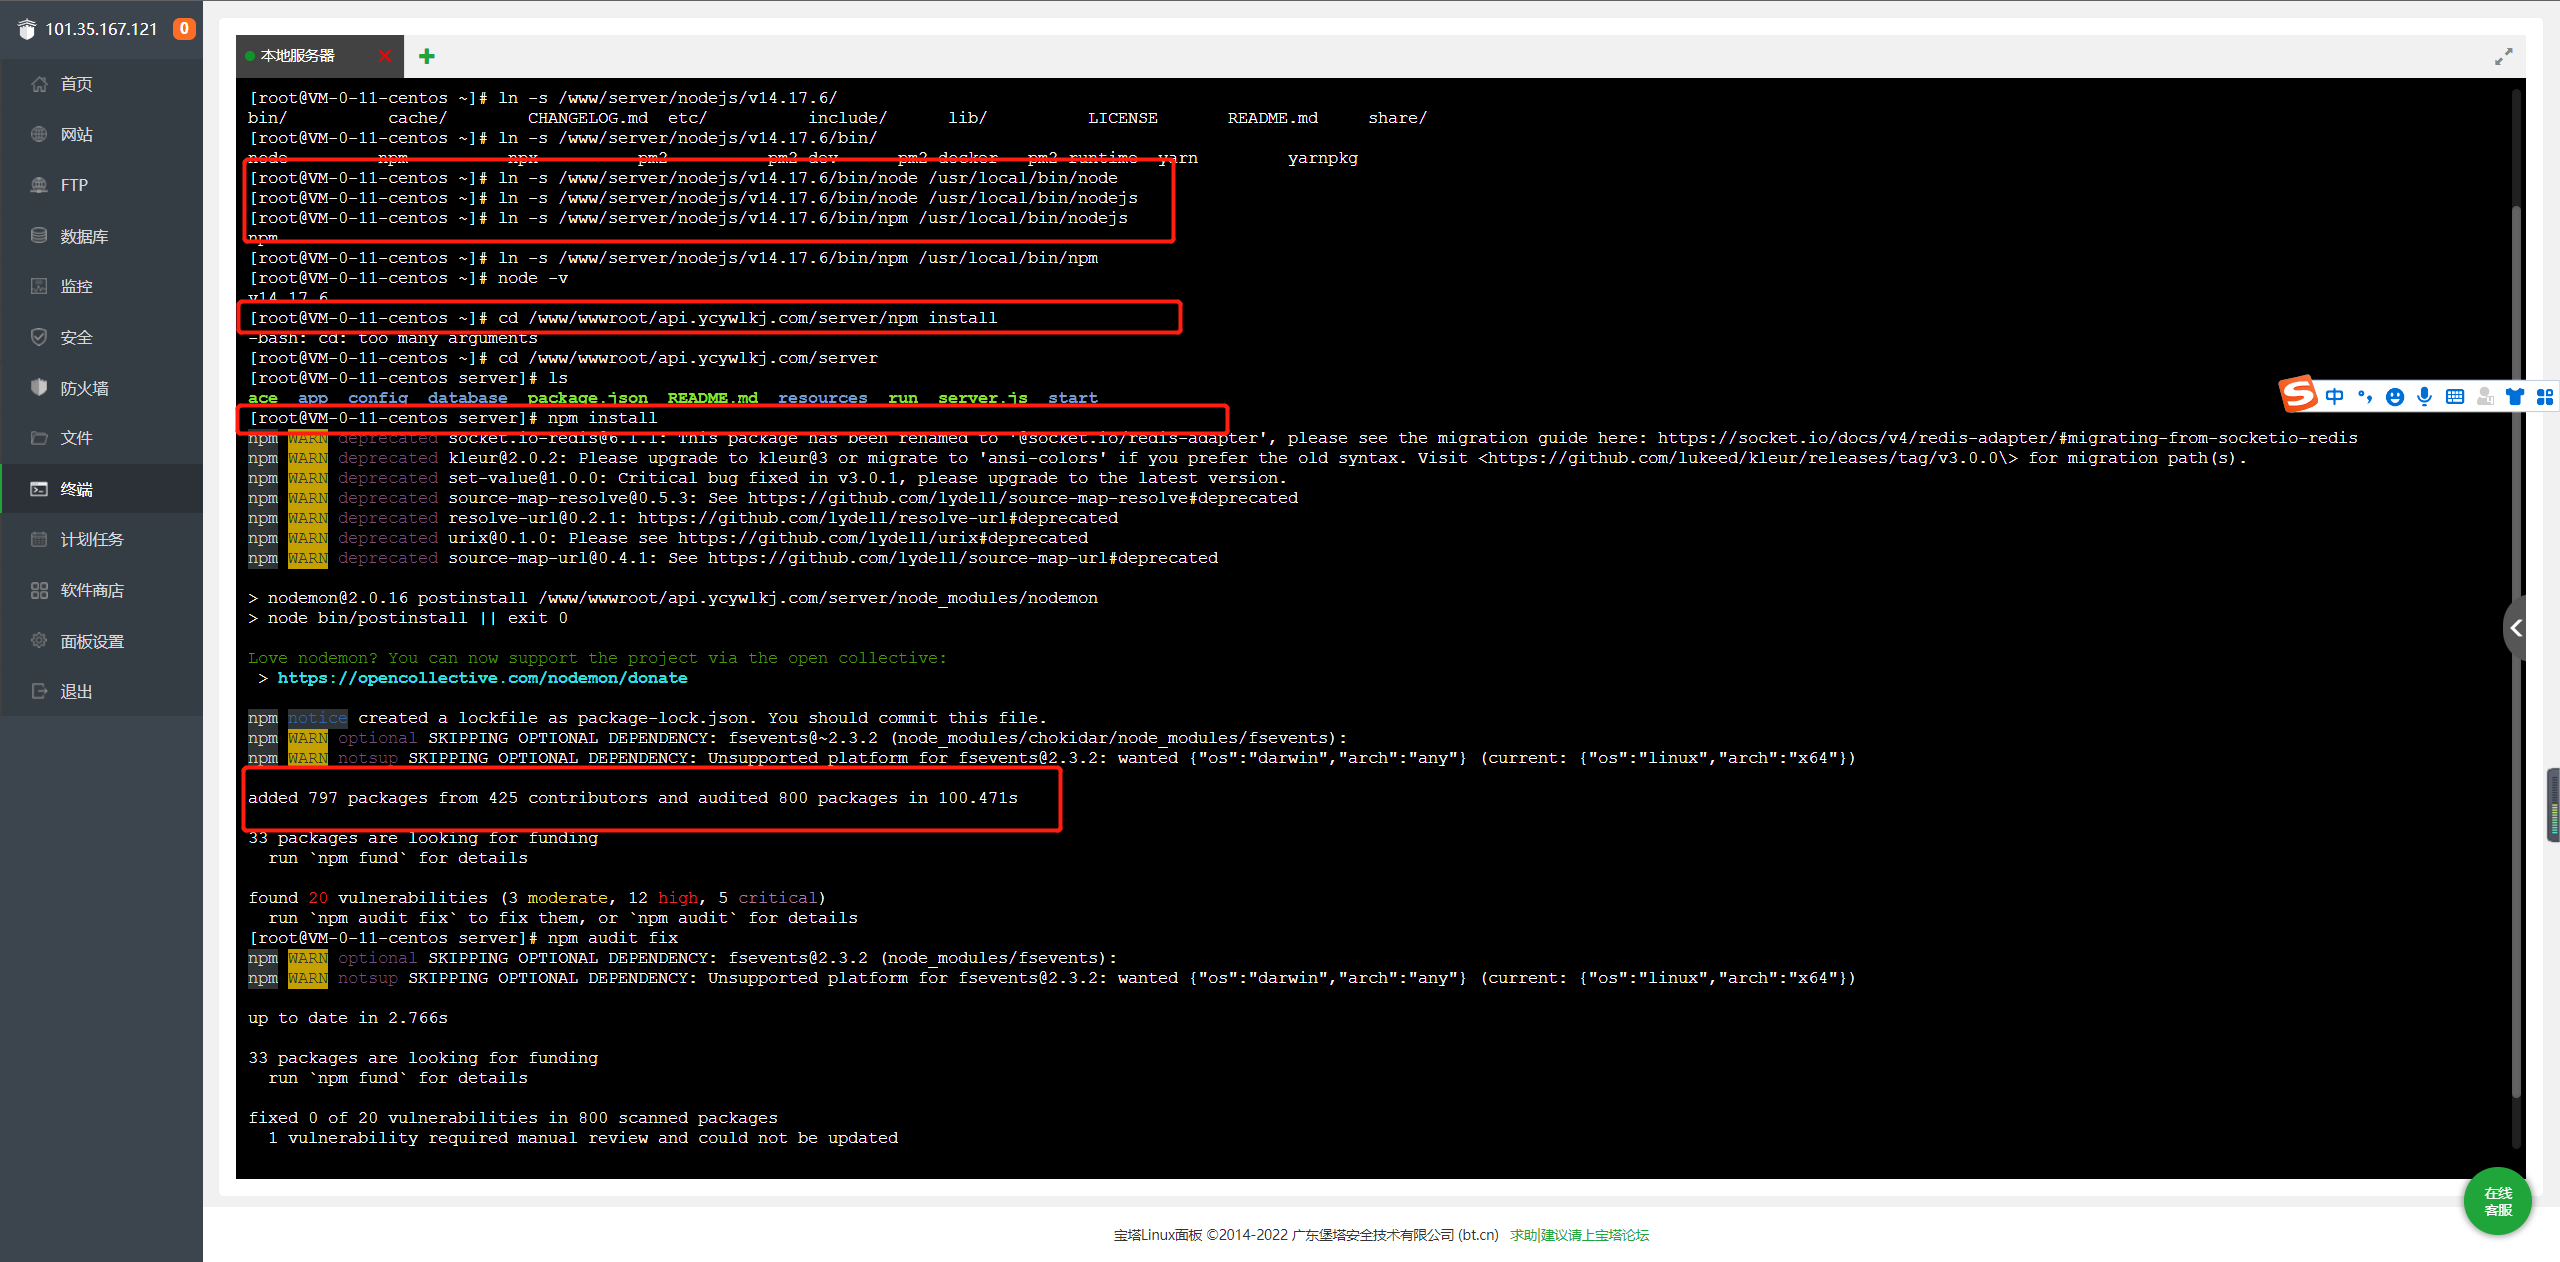The height and width of the screenshot is (1262, 2560).
Task: Open the 首页 home page
Action: point(76,84)
